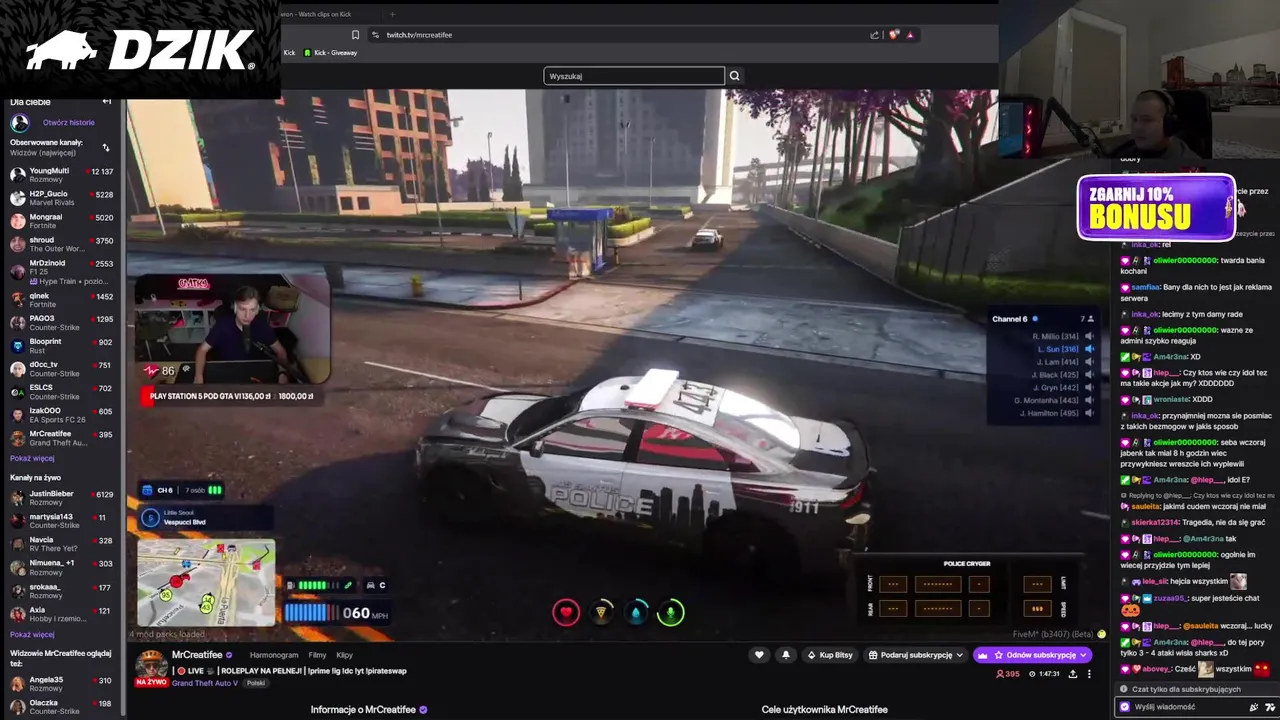
Task: Open the site settings icon left of the URL
Action: tap(375, 35)
